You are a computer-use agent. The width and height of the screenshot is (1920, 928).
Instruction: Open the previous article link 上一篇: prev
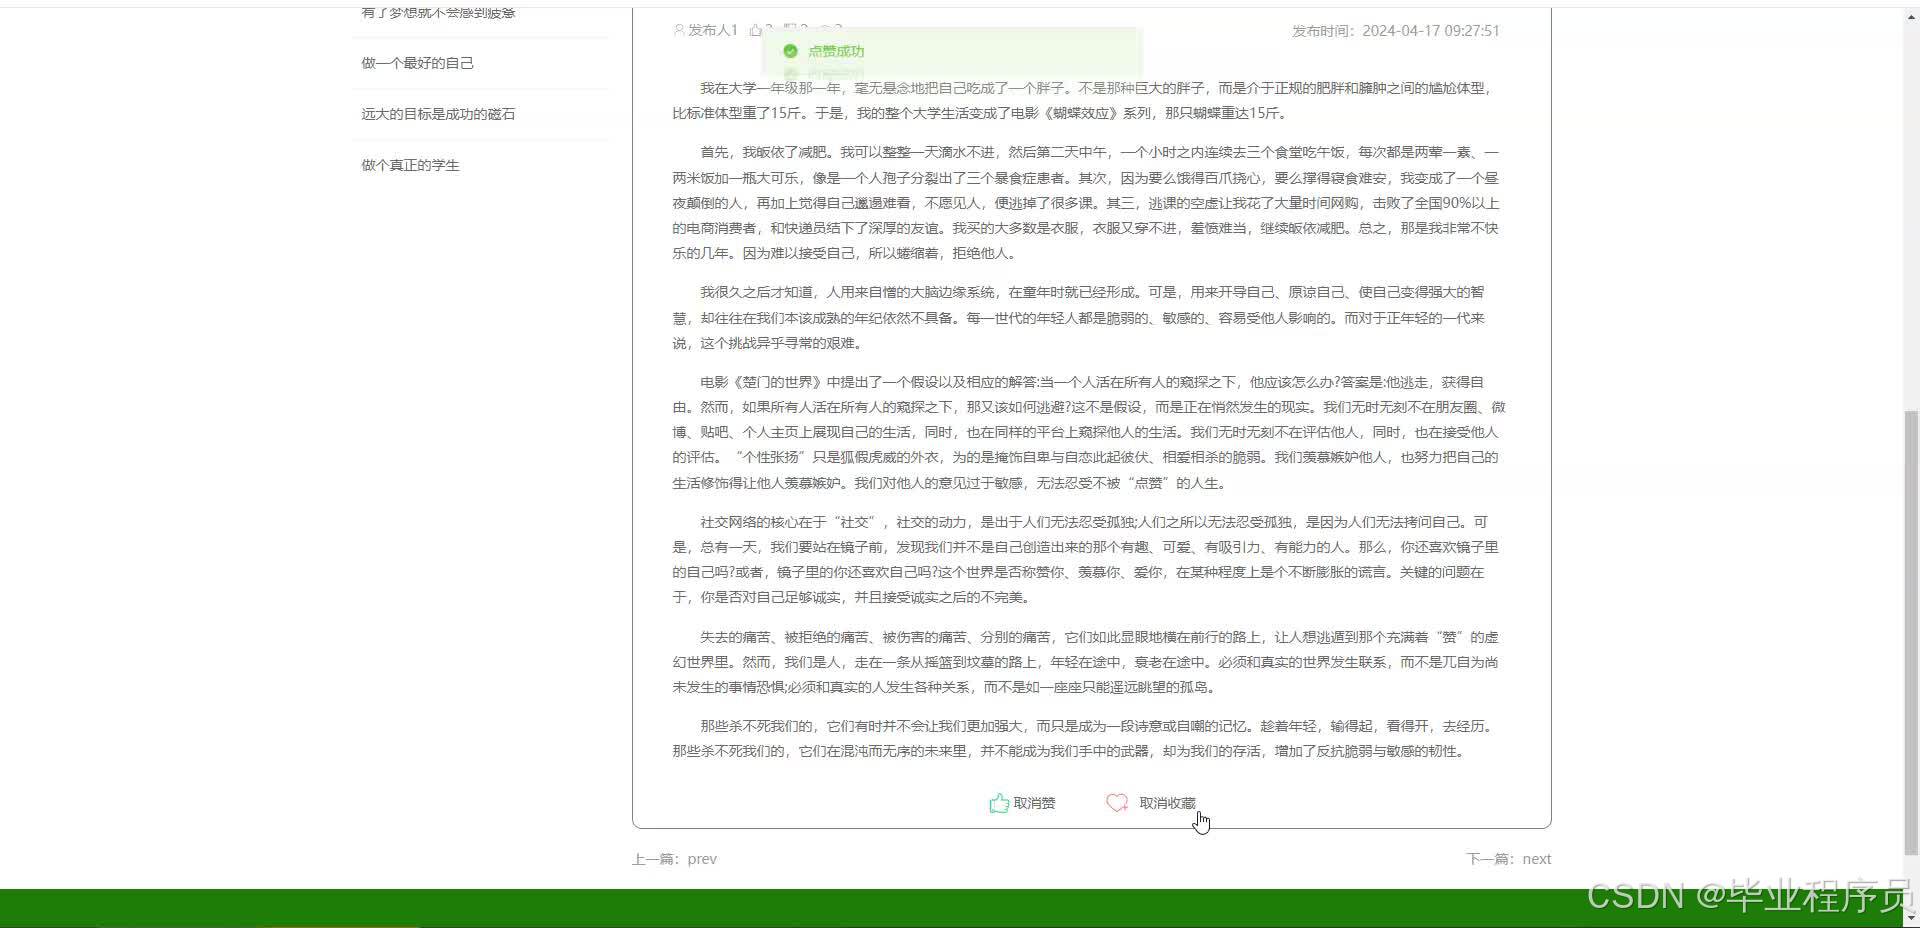point(674,859)
